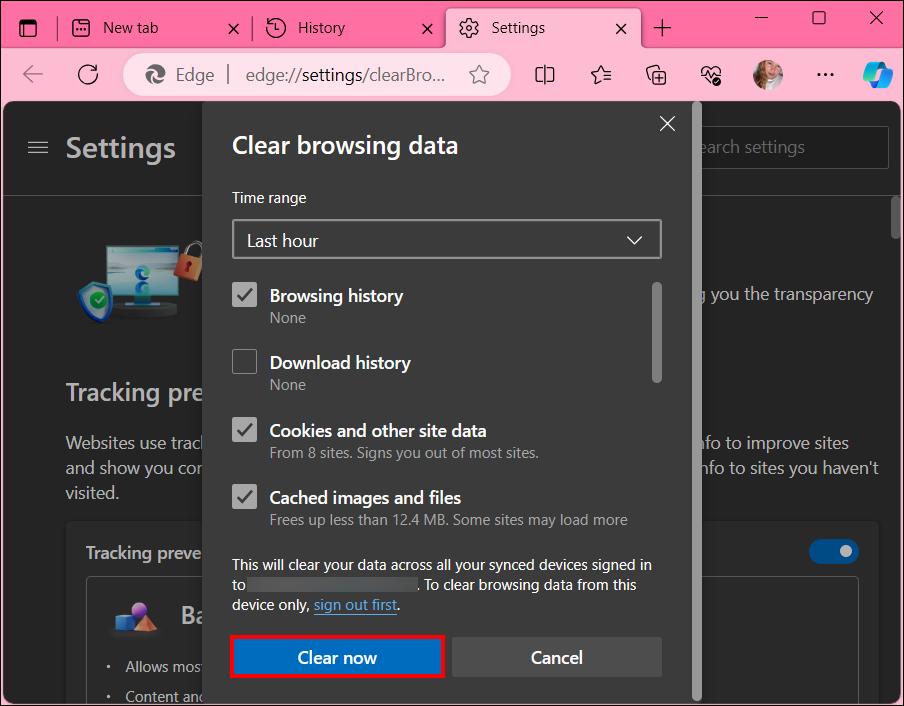Open Collections panel

coord(656,75)
